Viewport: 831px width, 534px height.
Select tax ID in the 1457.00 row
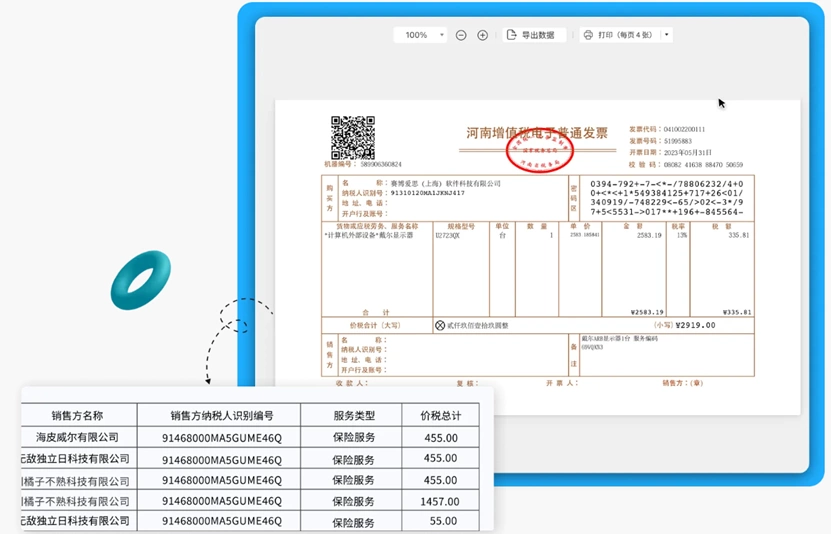click(222, 501)
